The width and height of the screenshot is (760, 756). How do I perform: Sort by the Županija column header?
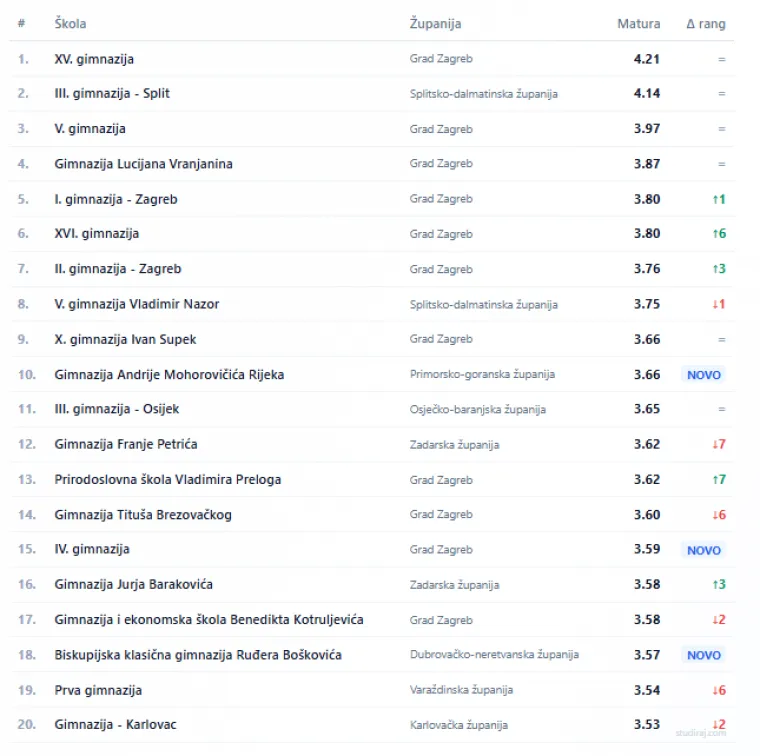point(436,24)
